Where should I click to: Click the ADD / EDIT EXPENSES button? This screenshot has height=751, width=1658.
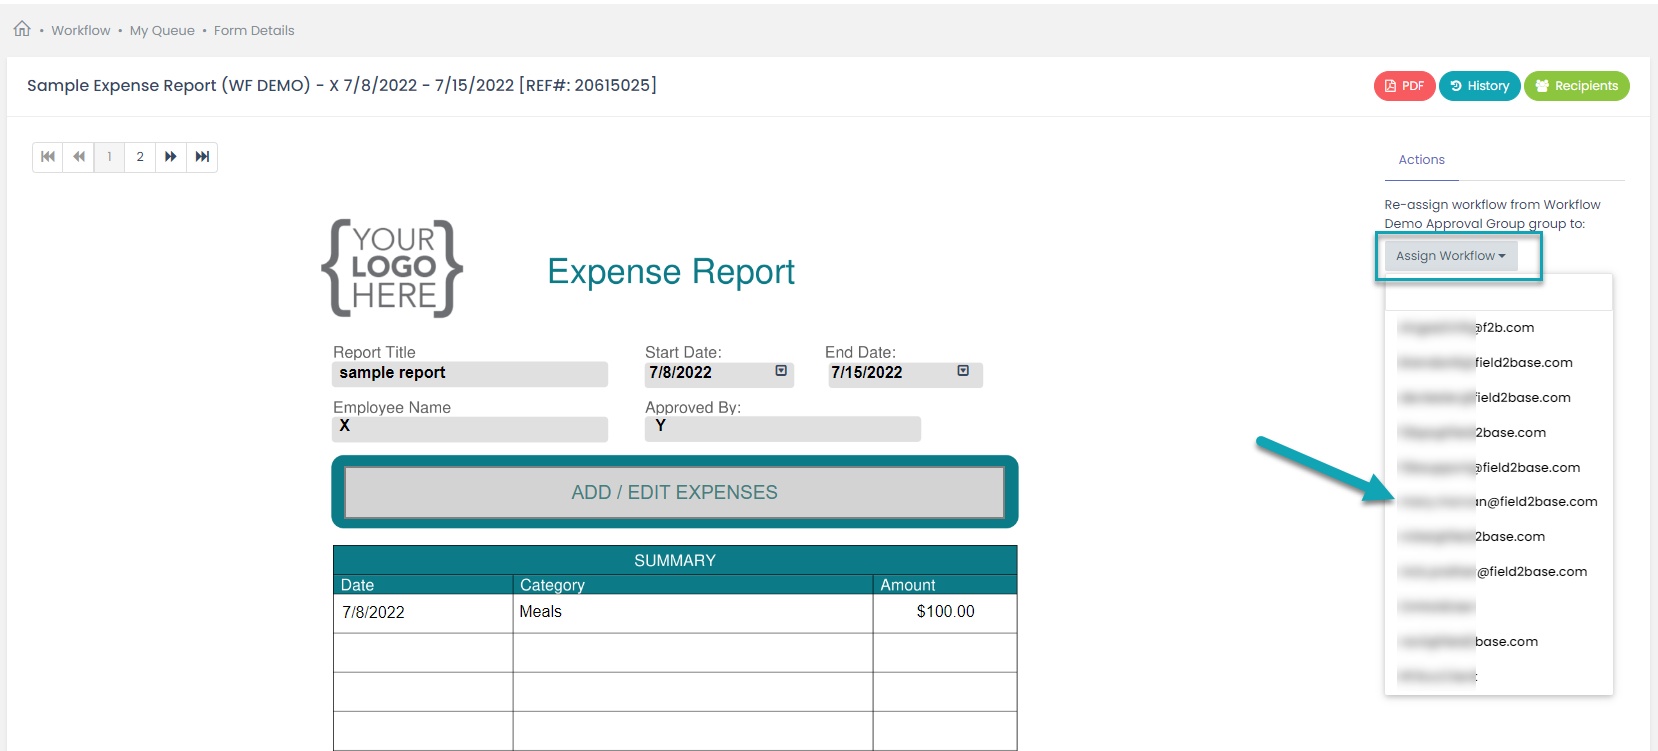pyautogui.click(x=675, y=492)
